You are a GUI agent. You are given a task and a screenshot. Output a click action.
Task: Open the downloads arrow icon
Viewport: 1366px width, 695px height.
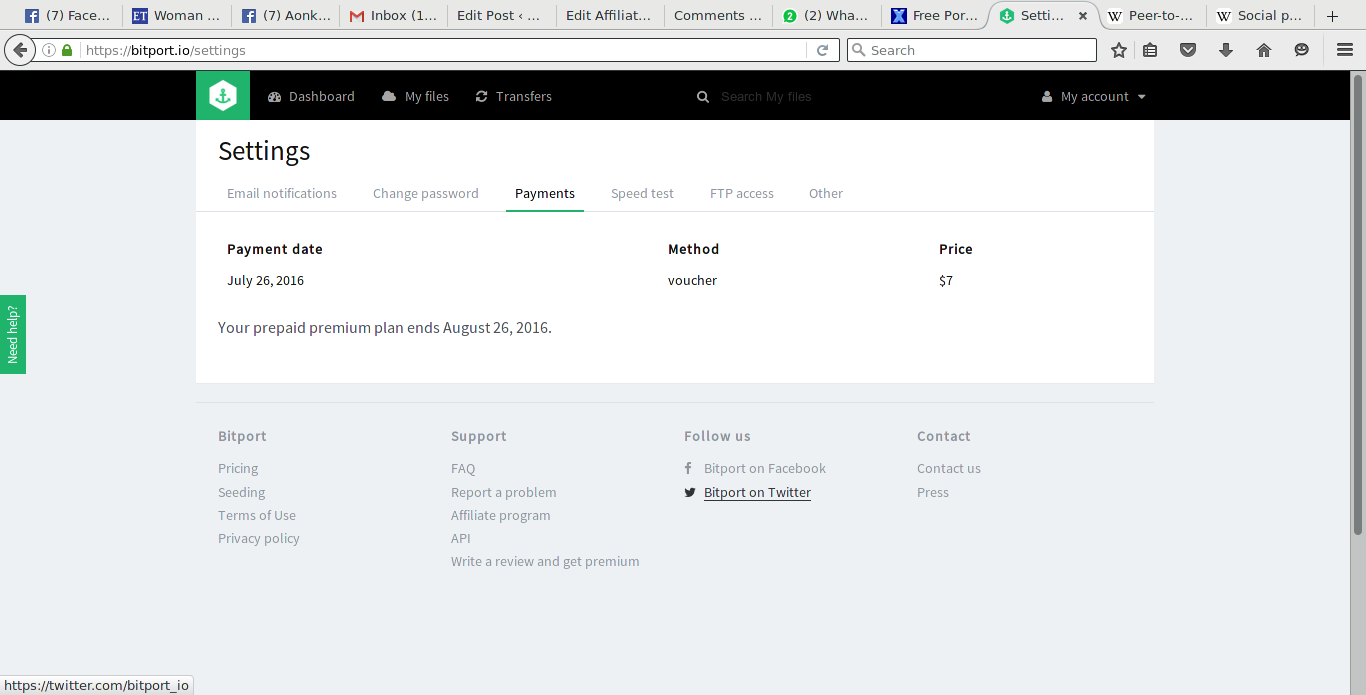pyautogui.click(x=1226, y=50)
